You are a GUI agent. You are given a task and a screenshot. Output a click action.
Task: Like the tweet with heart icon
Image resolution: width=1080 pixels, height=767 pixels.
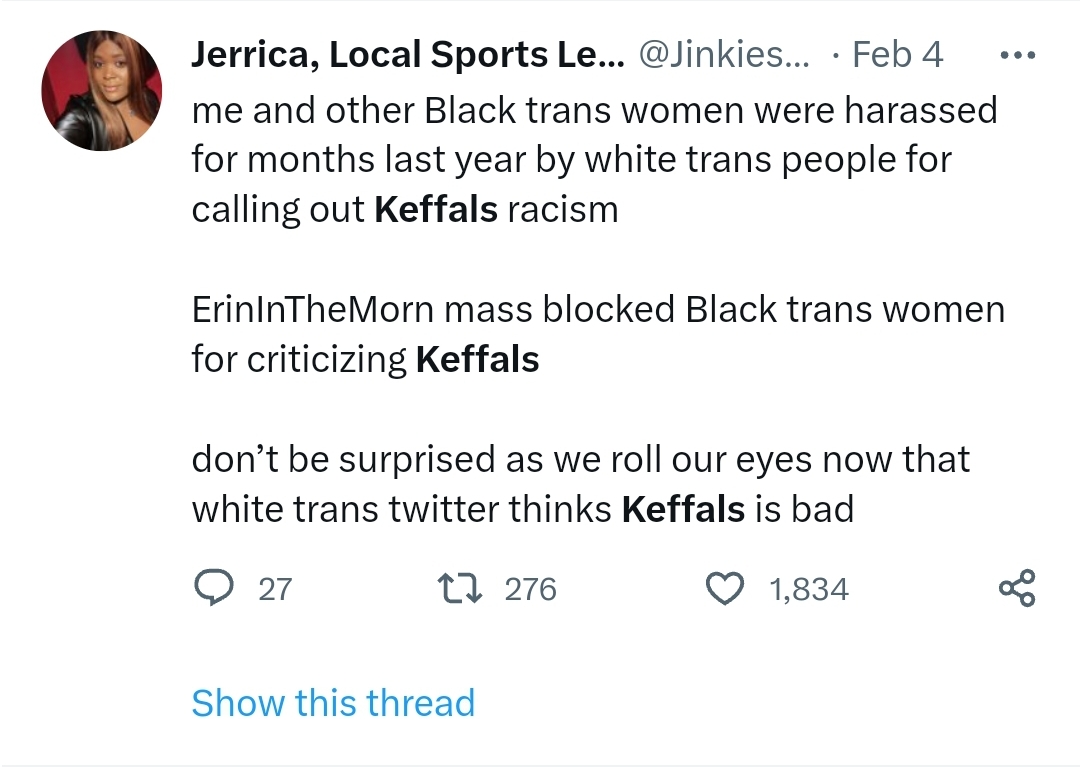(725, 589)
